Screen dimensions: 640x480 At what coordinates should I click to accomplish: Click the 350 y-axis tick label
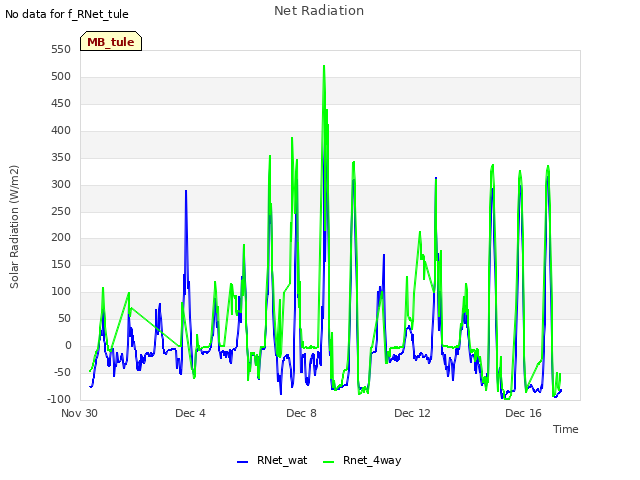tap(61, 157)
